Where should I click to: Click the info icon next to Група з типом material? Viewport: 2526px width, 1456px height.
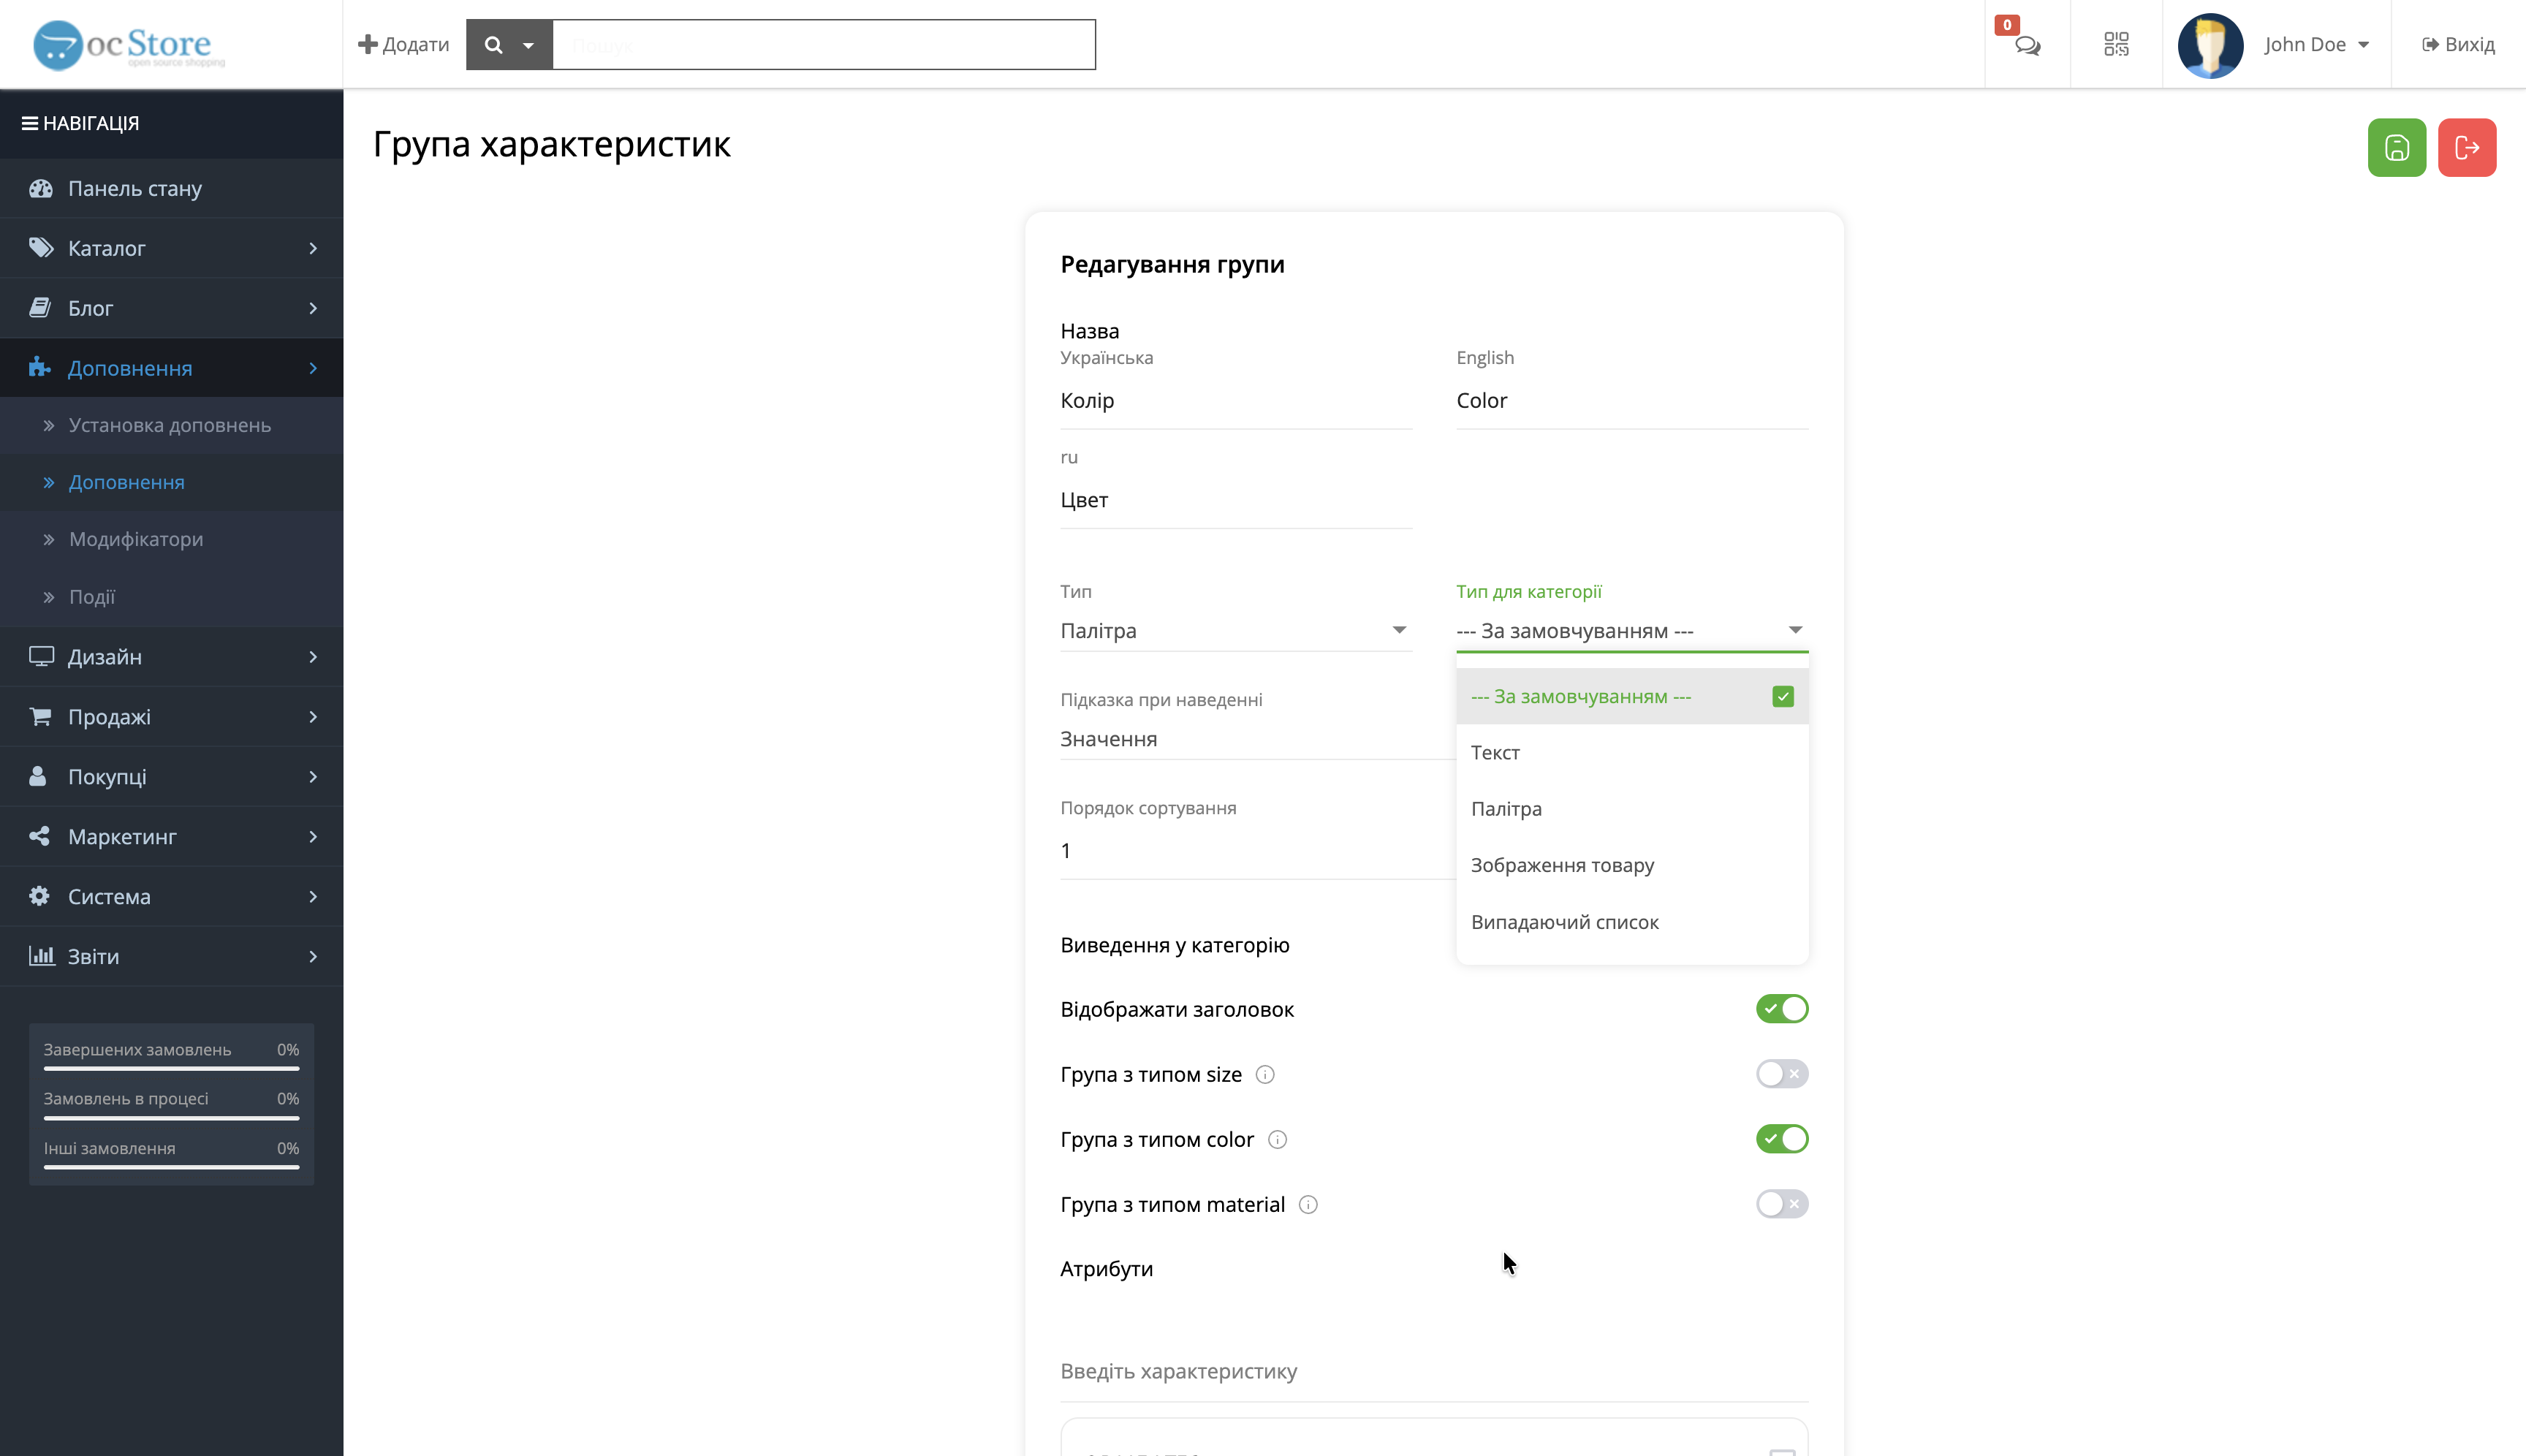click(x=1308, y=1204)
